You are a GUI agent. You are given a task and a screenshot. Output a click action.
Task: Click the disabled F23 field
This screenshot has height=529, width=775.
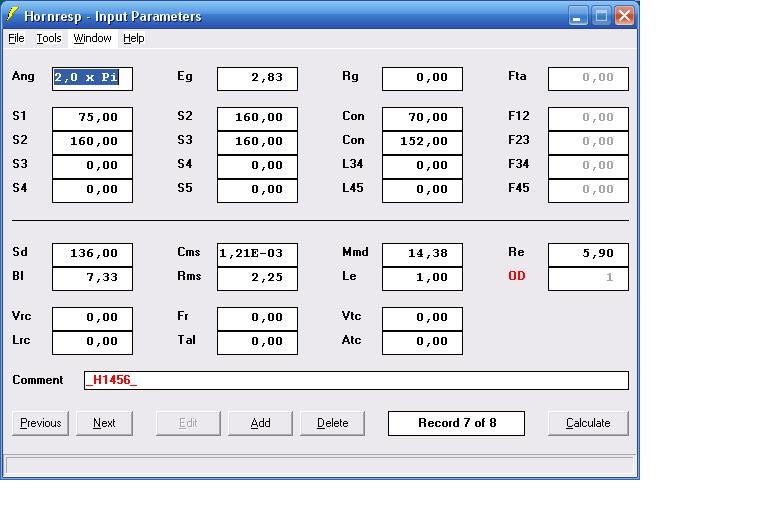(x=588, y=142)
